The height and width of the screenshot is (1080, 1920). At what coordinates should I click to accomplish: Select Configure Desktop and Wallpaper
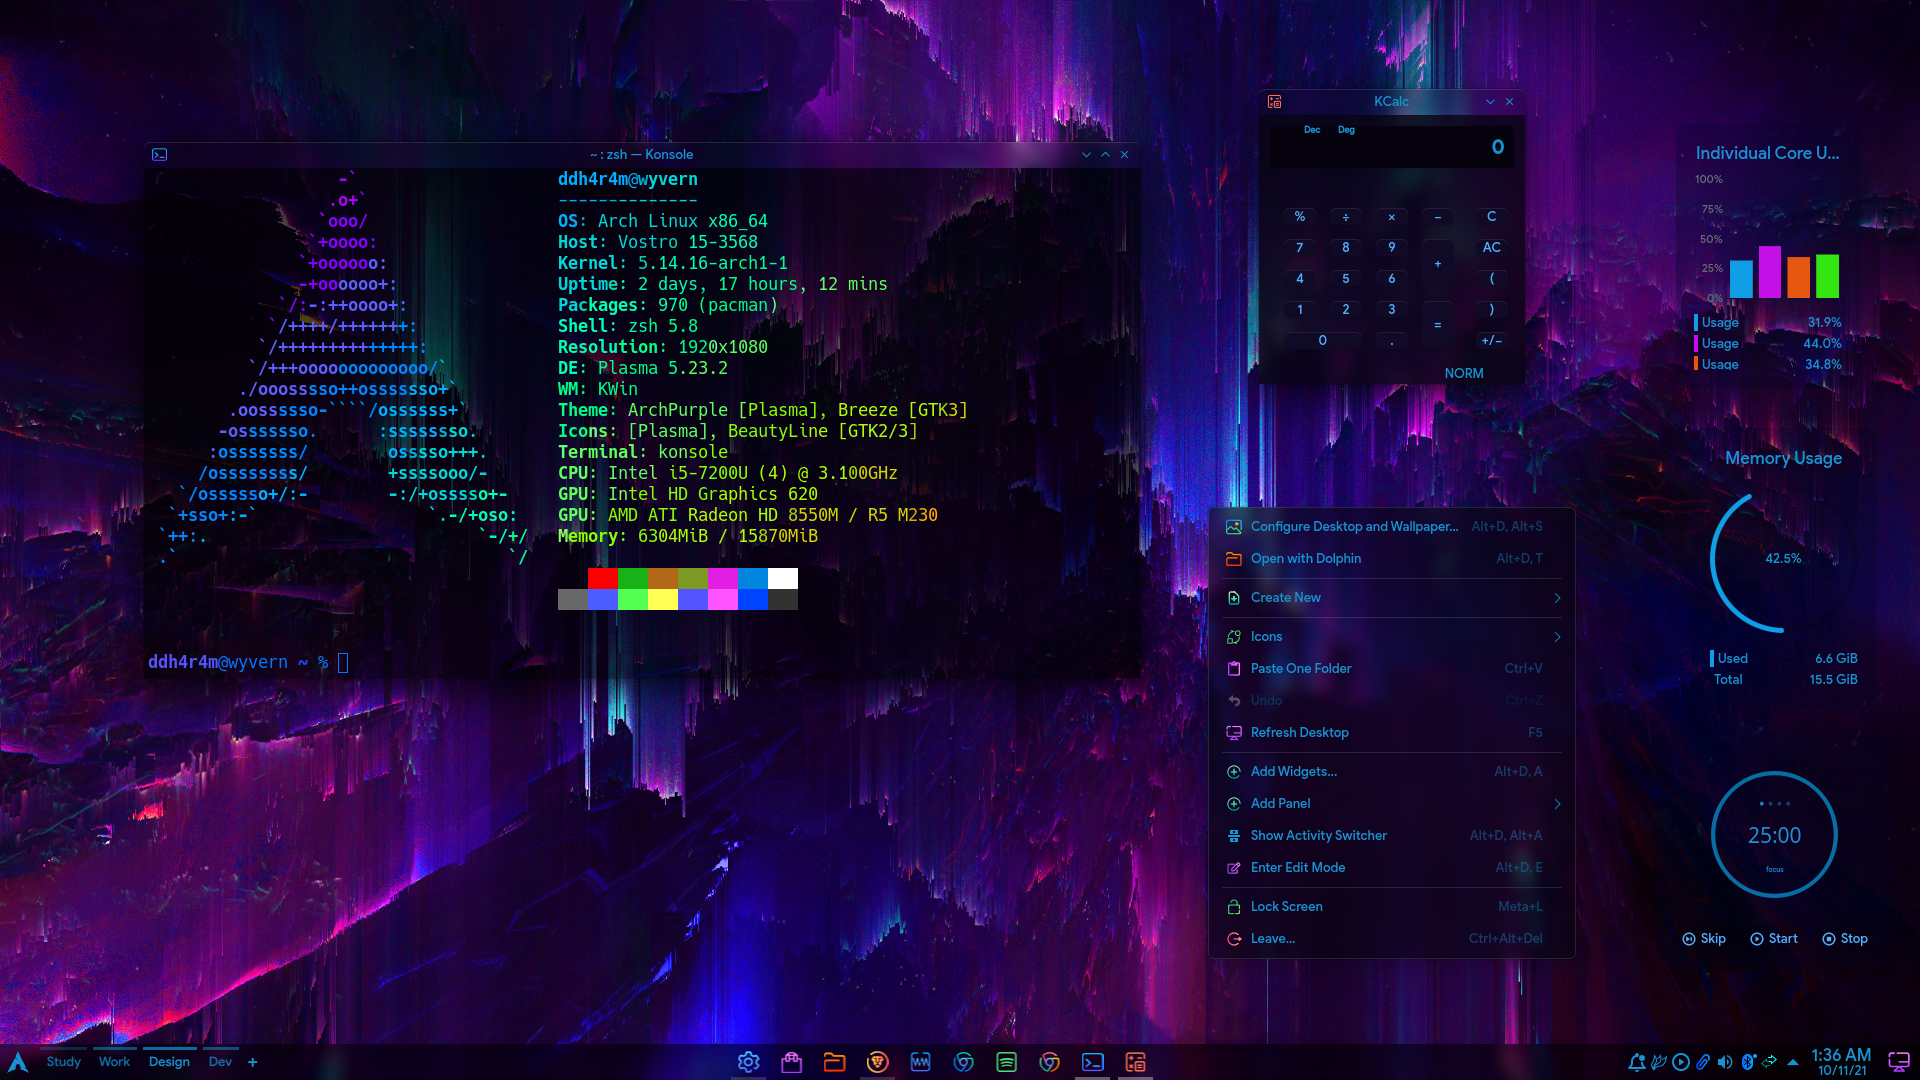click(1391, 526)
